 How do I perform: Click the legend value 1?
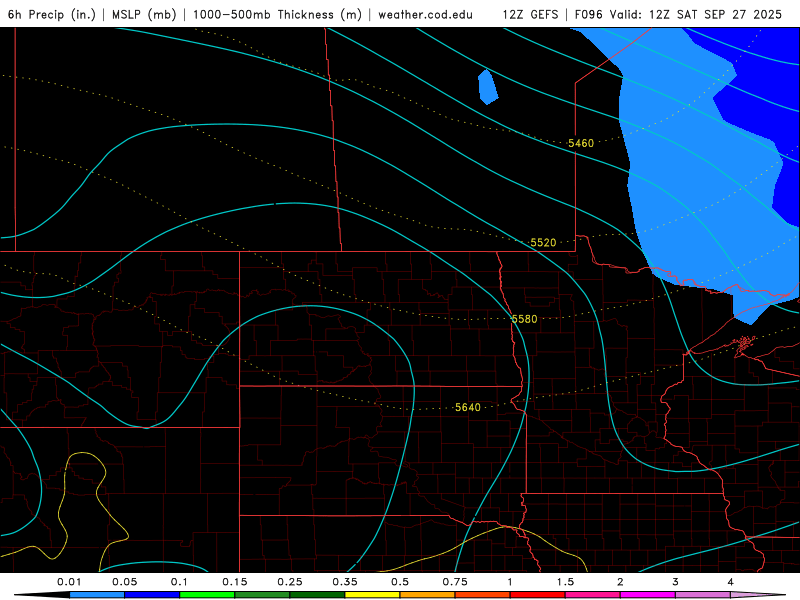click(510, 582)
